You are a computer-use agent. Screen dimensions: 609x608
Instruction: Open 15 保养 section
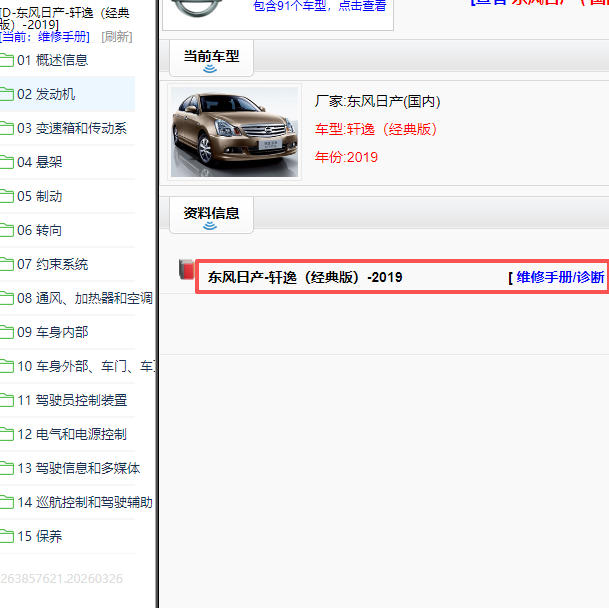[39, 536]
